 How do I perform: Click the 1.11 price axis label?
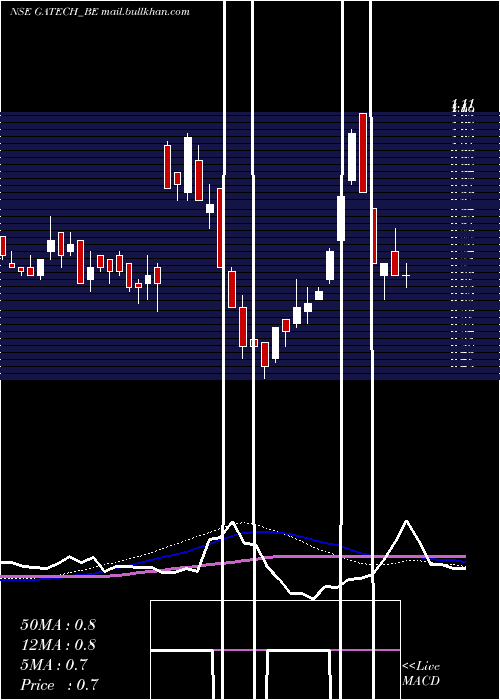(462, 104)
